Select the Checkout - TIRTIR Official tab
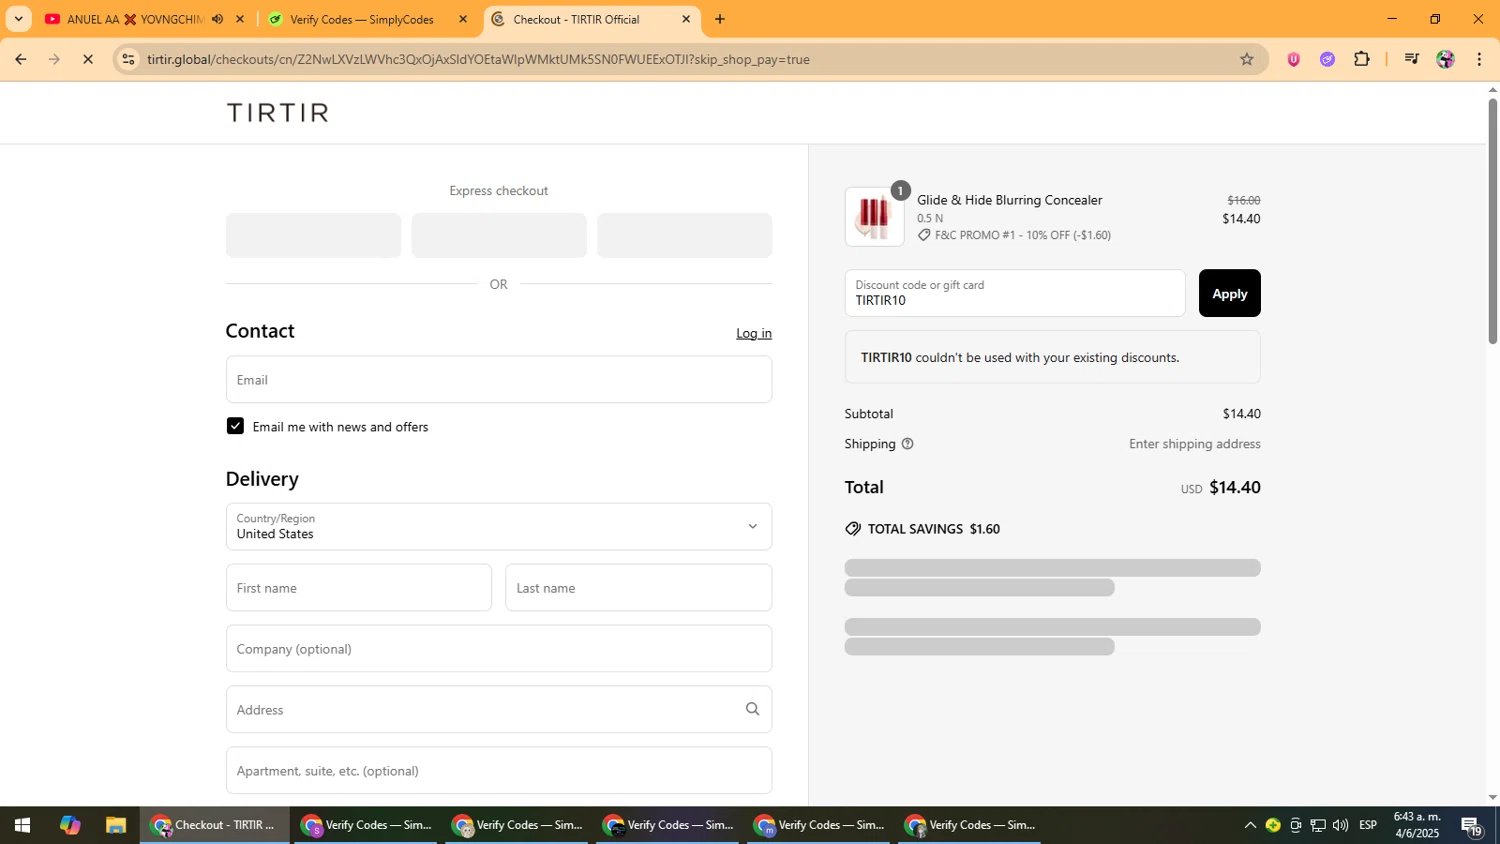 tap(576, 19)
